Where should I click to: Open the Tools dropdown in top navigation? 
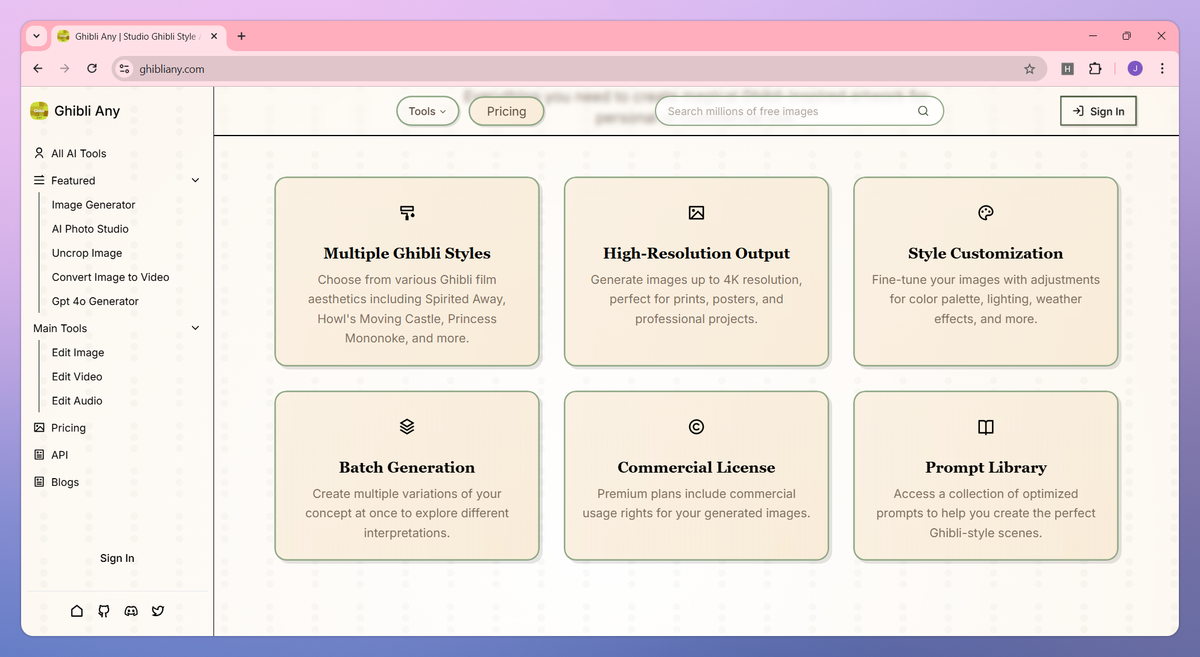(427, 111)
